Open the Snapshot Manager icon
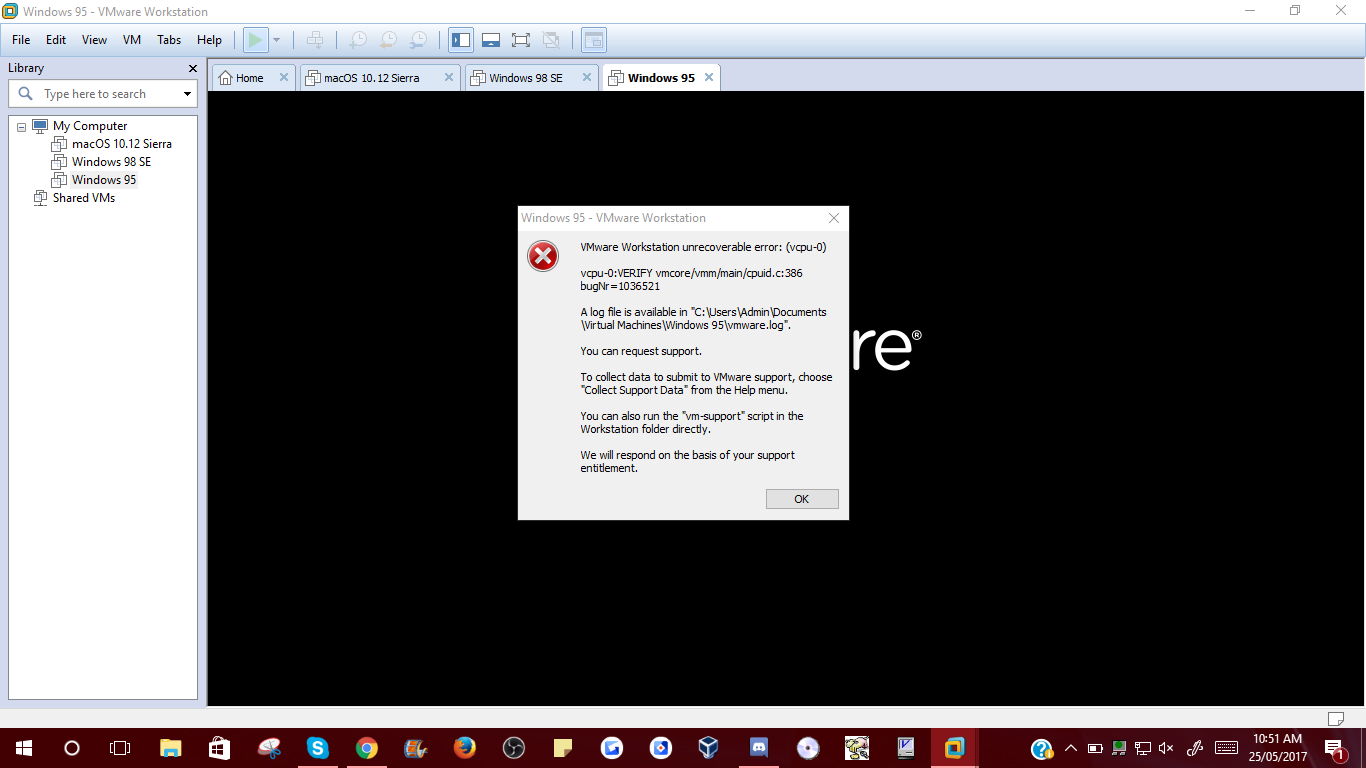1366x768 pixels. tap(419, 40)
